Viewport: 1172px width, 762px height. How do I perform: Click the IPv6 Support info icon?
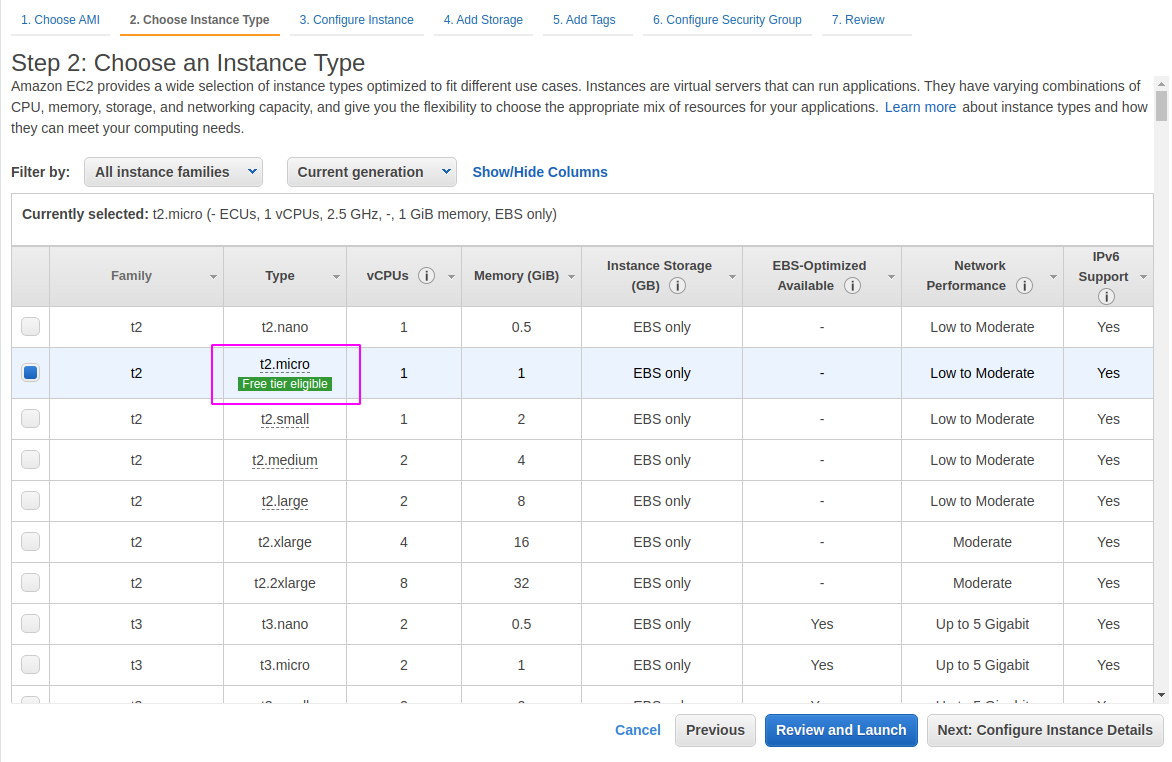click(x=1106, y=297)
